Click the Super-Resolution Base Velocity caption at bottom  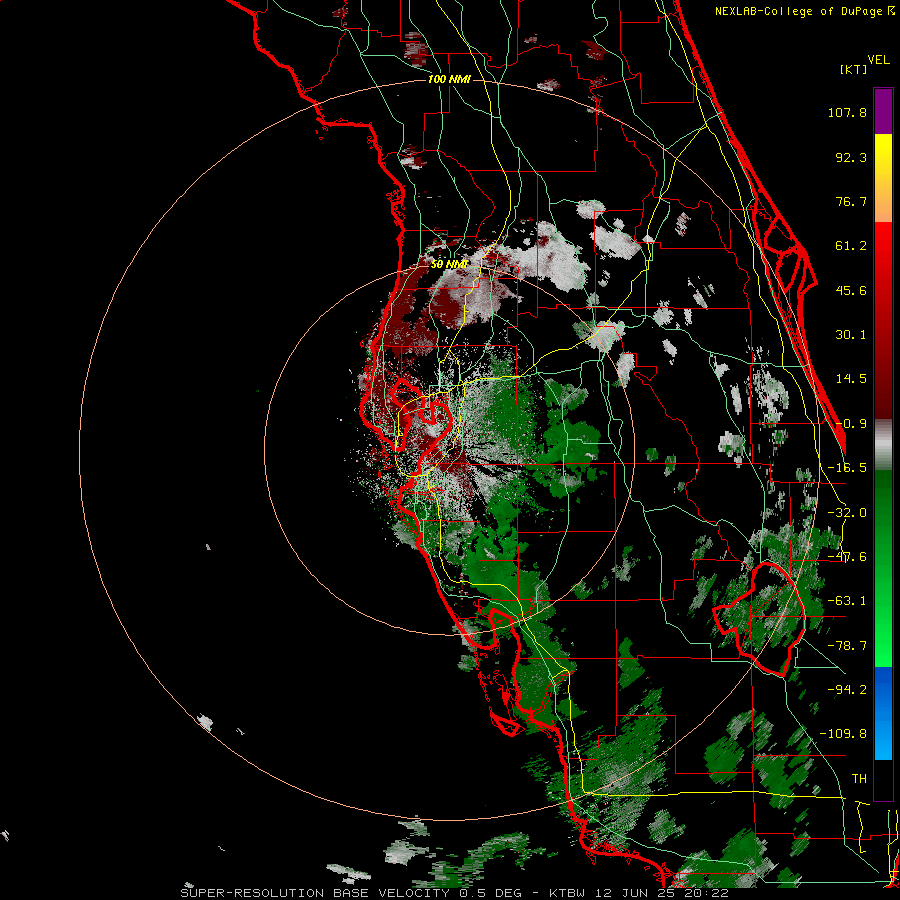(x=455, y=893)
